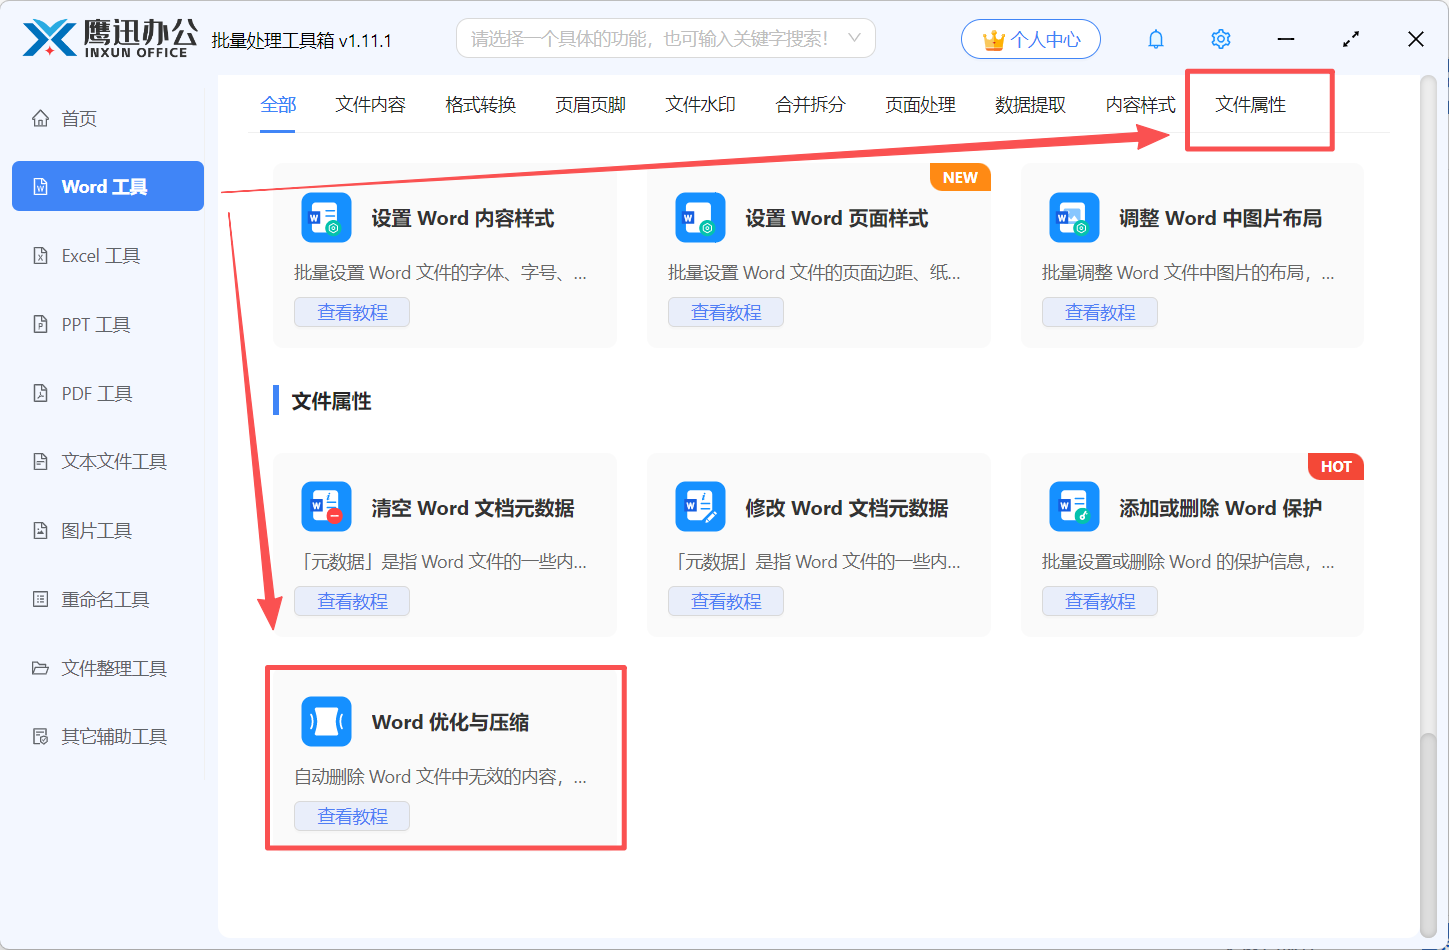Click 查看教程 under Word 优化与压缩
The width and height of the screenshot is (1449, 950).
click(x=352, y=816)
